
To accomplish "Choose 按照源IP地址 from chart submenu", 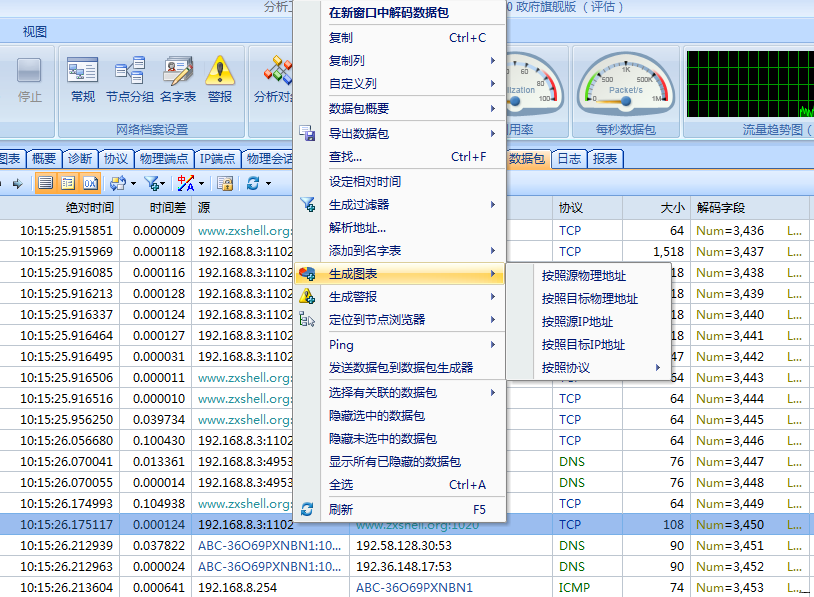I will (x=577, y=322).
